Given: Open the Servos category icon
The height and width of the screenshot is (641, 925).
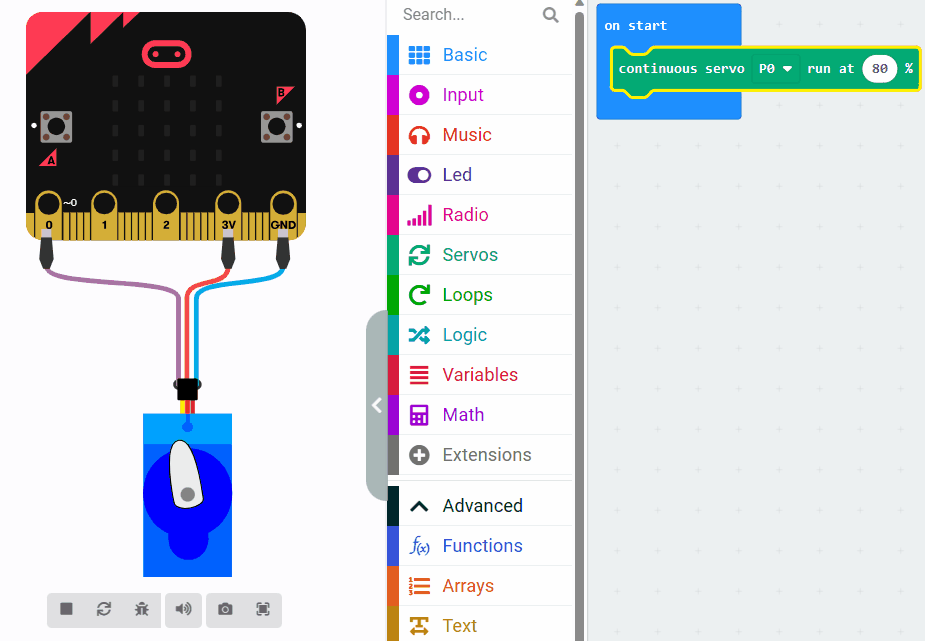Looking at the screenshot, I should (420, 254).
